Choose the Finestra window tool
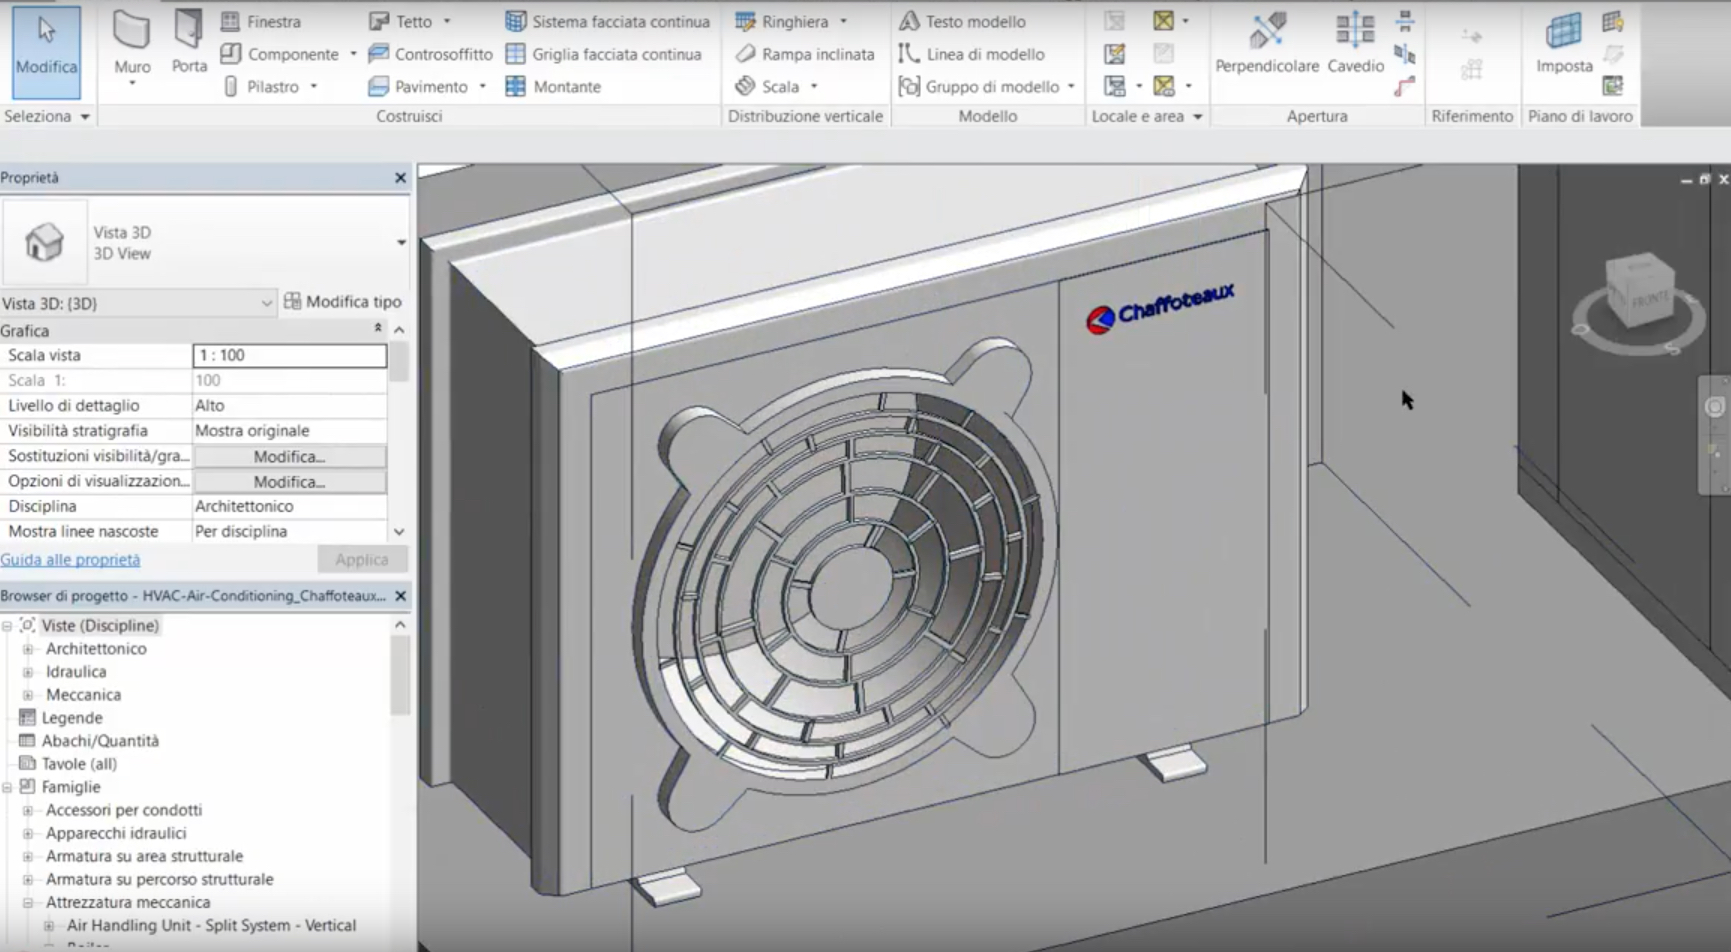This screenshot has height=952, width=1731. (x=261, y=21)
